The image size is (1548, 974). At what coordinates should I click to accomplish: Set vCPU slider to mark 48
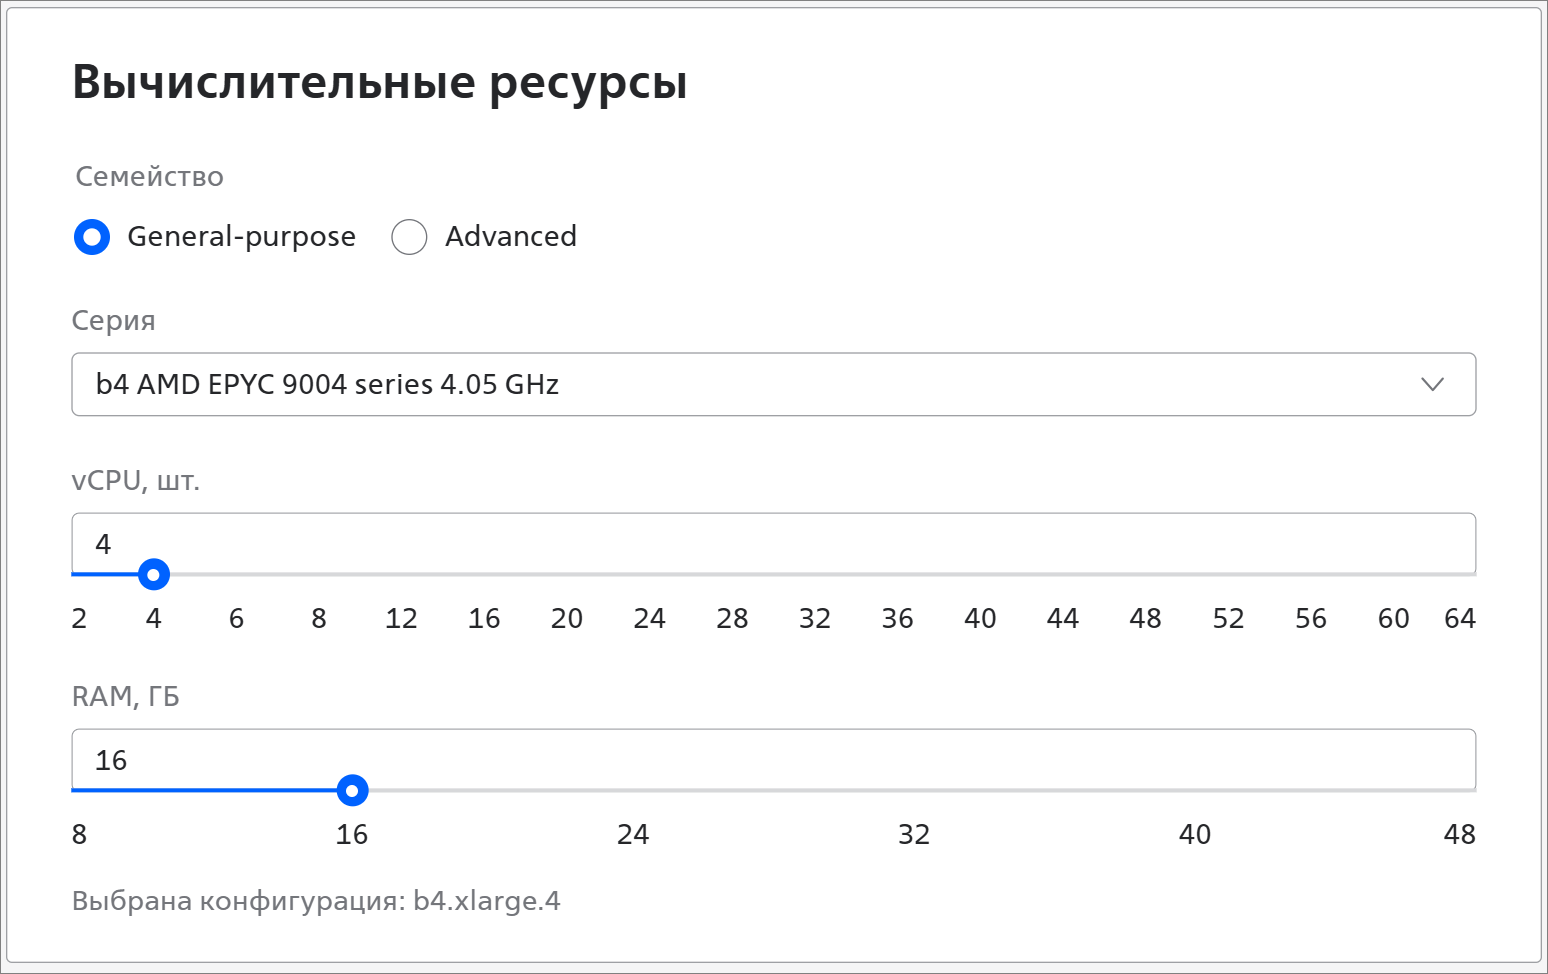coord(1145,618)
